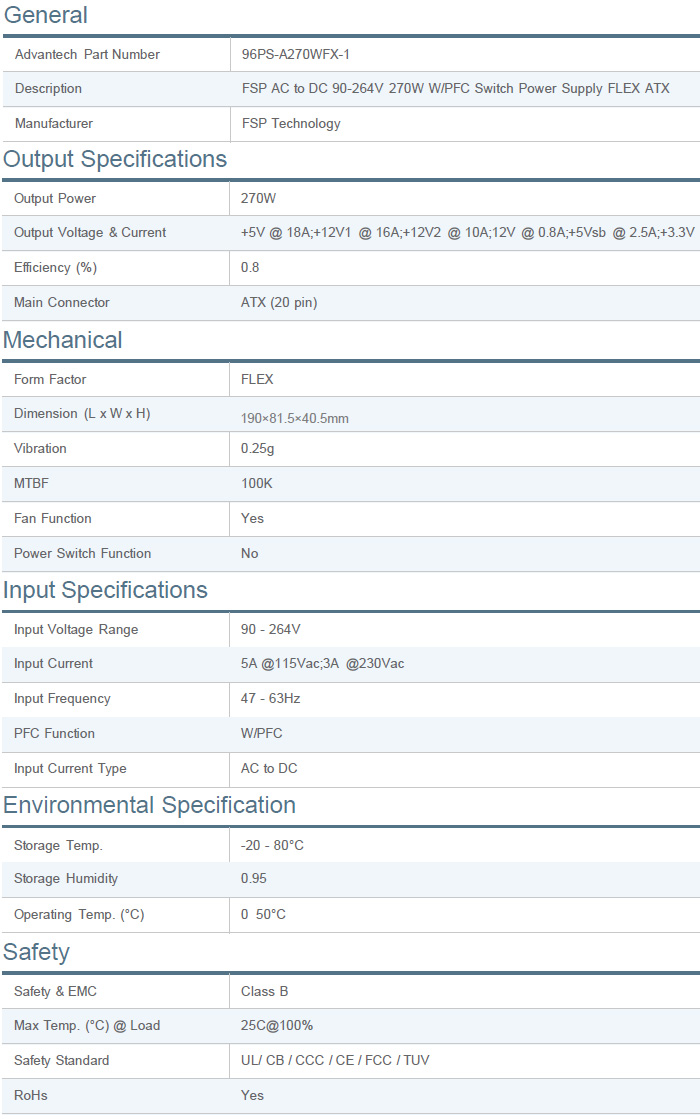Image resolution: width=700 pixels, height=1119 pixels.
Task: Select the part number 96PS-A270WFX-1
Action: coord(295,54)
